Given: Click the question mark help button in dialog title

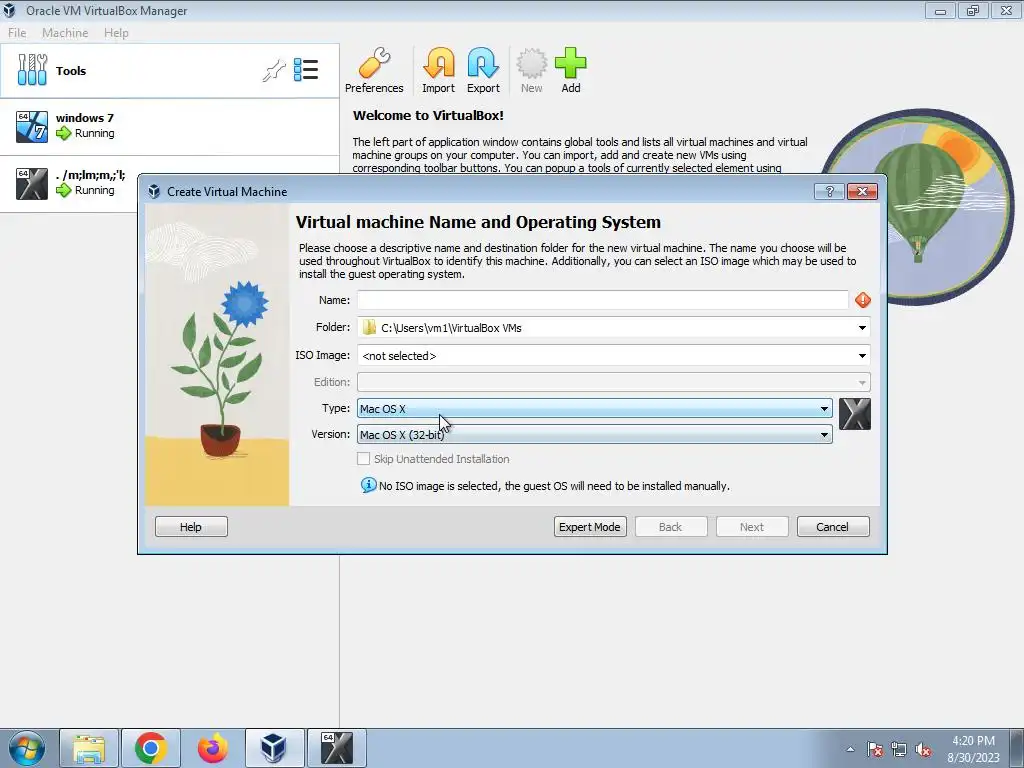Looking at the screenshot, I should 829,191.
